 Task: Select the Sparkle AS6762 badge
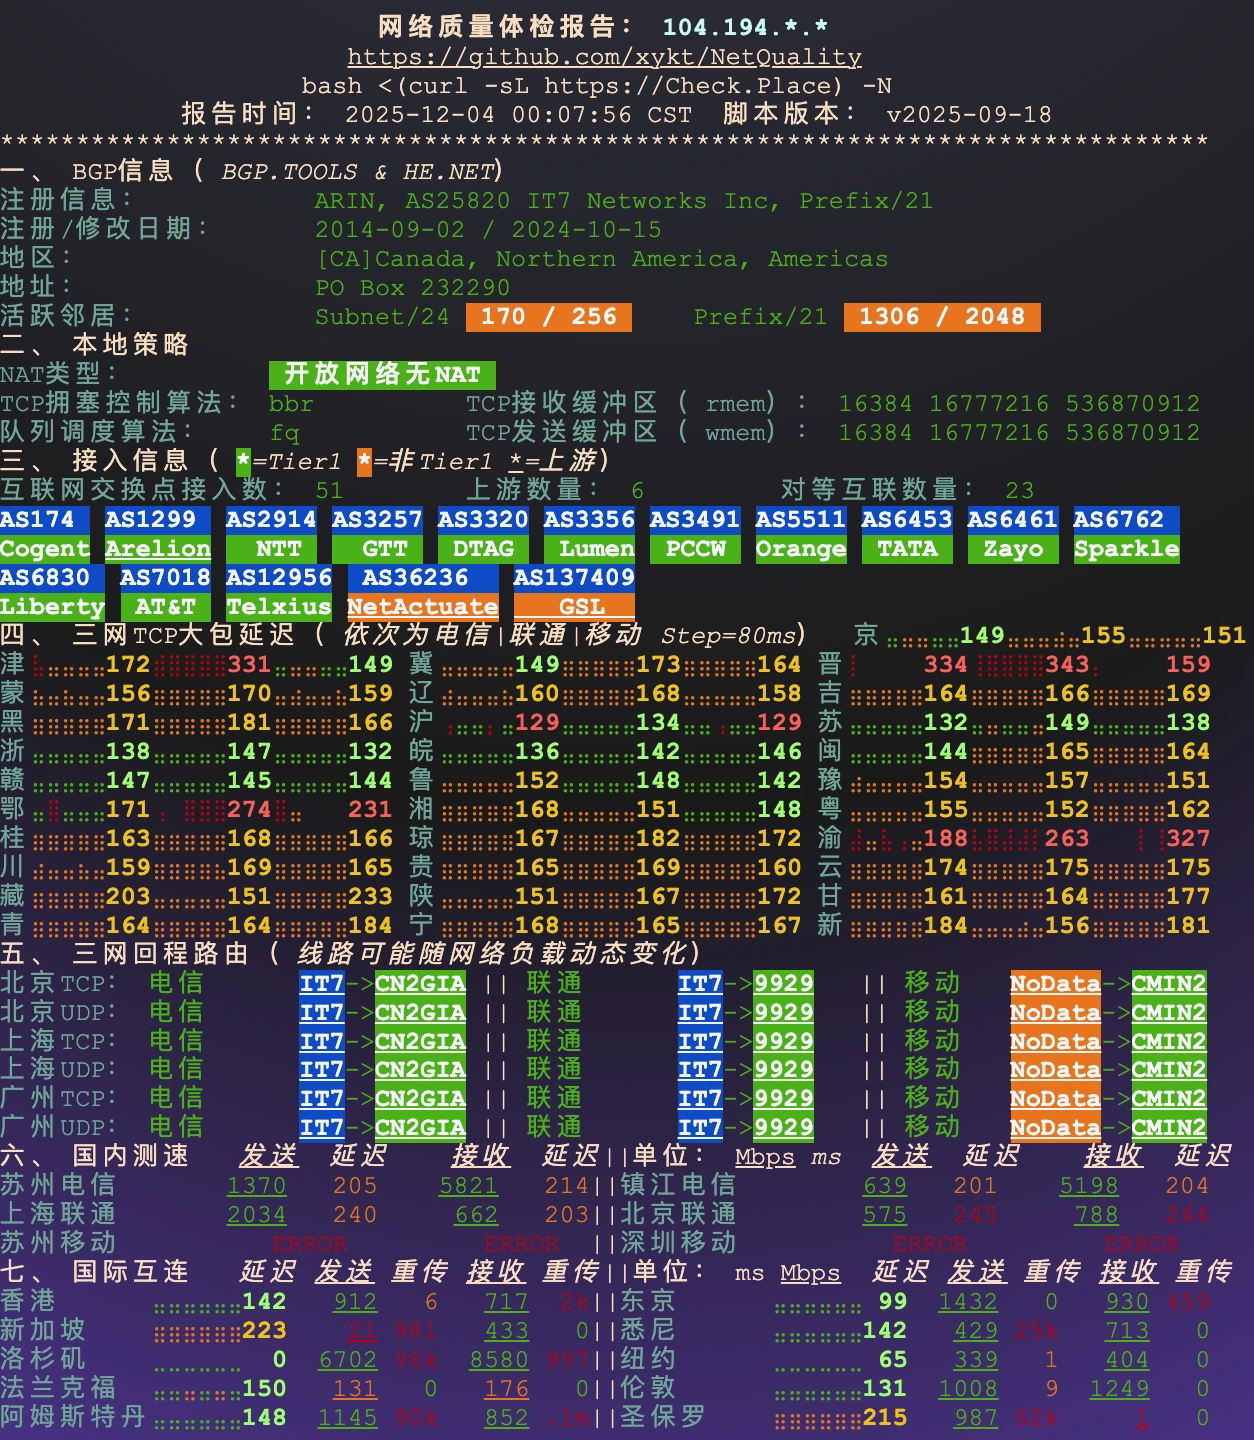coord(1126,548)
